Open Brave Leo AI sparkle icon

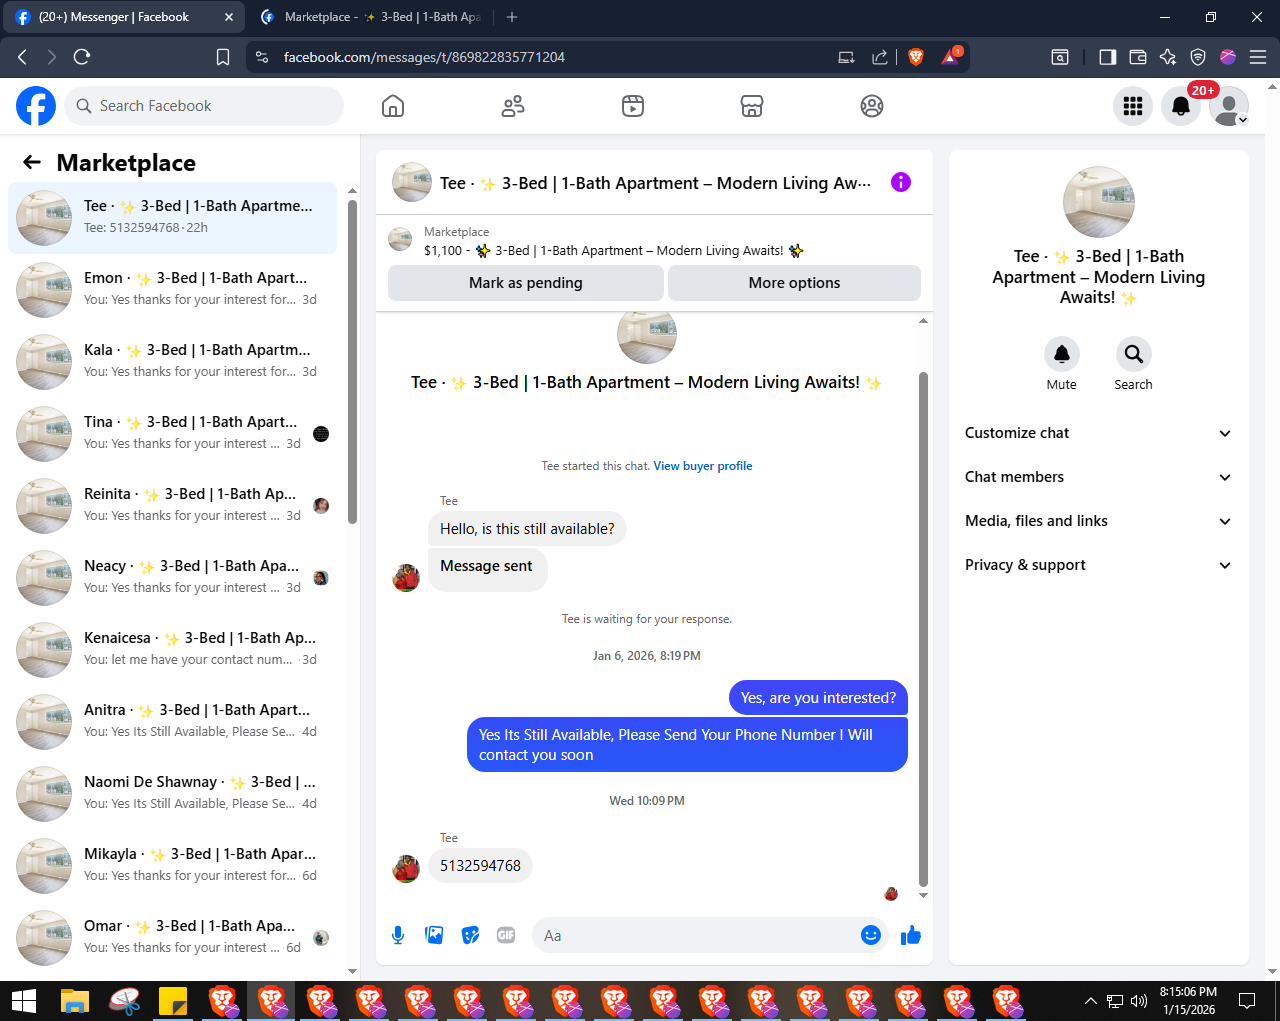[1167, 57]
